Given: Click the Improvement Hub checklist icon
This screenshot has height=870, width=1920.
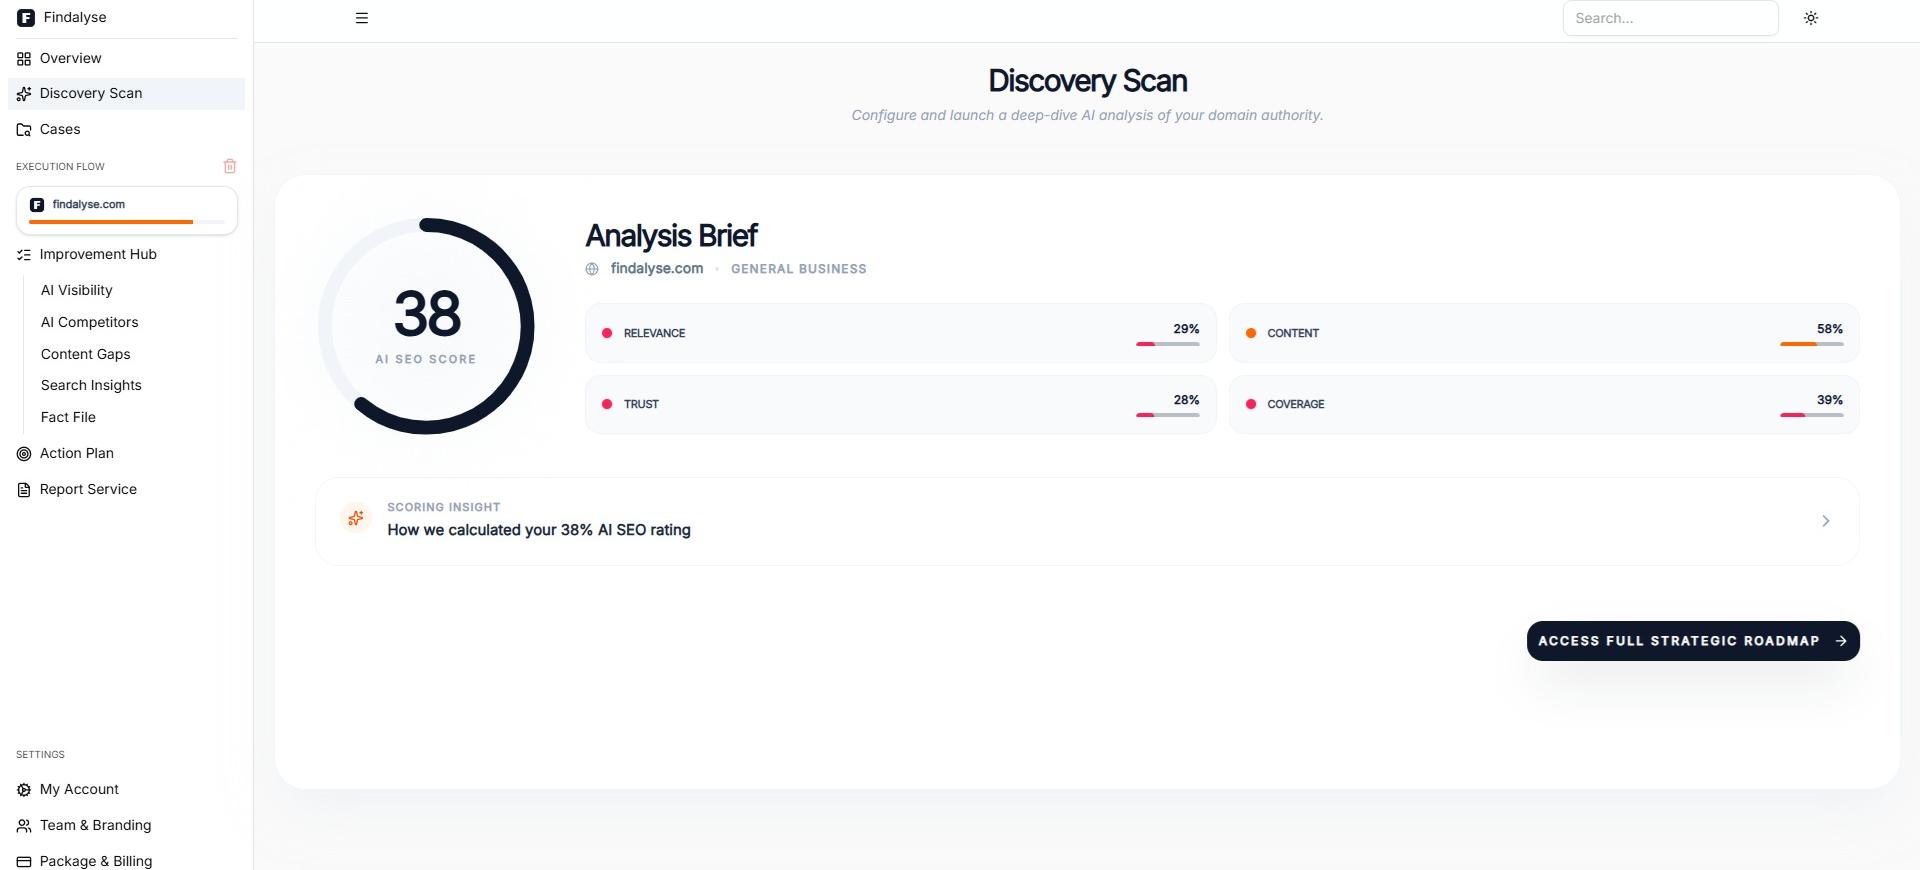Looking at the screenshot, I should point(24,255).
